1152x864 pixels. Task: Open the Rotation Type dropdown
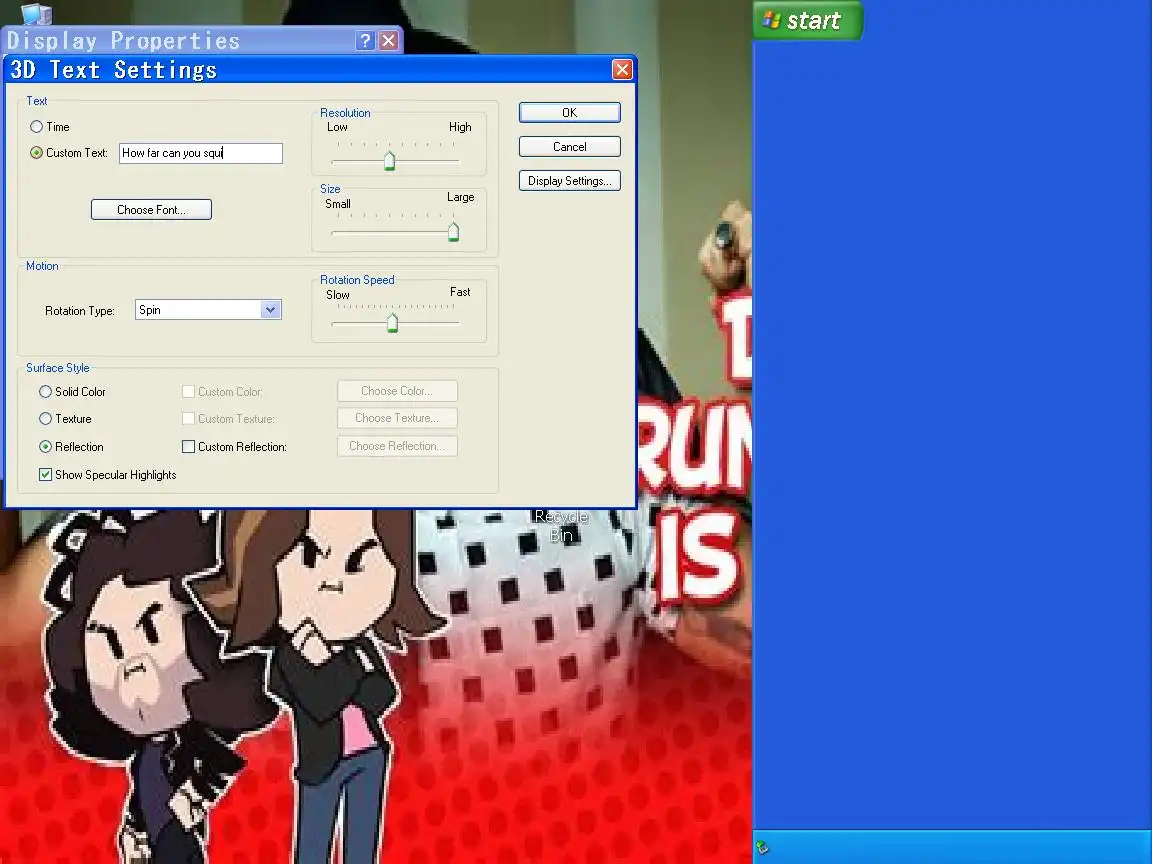pos(270,309)
